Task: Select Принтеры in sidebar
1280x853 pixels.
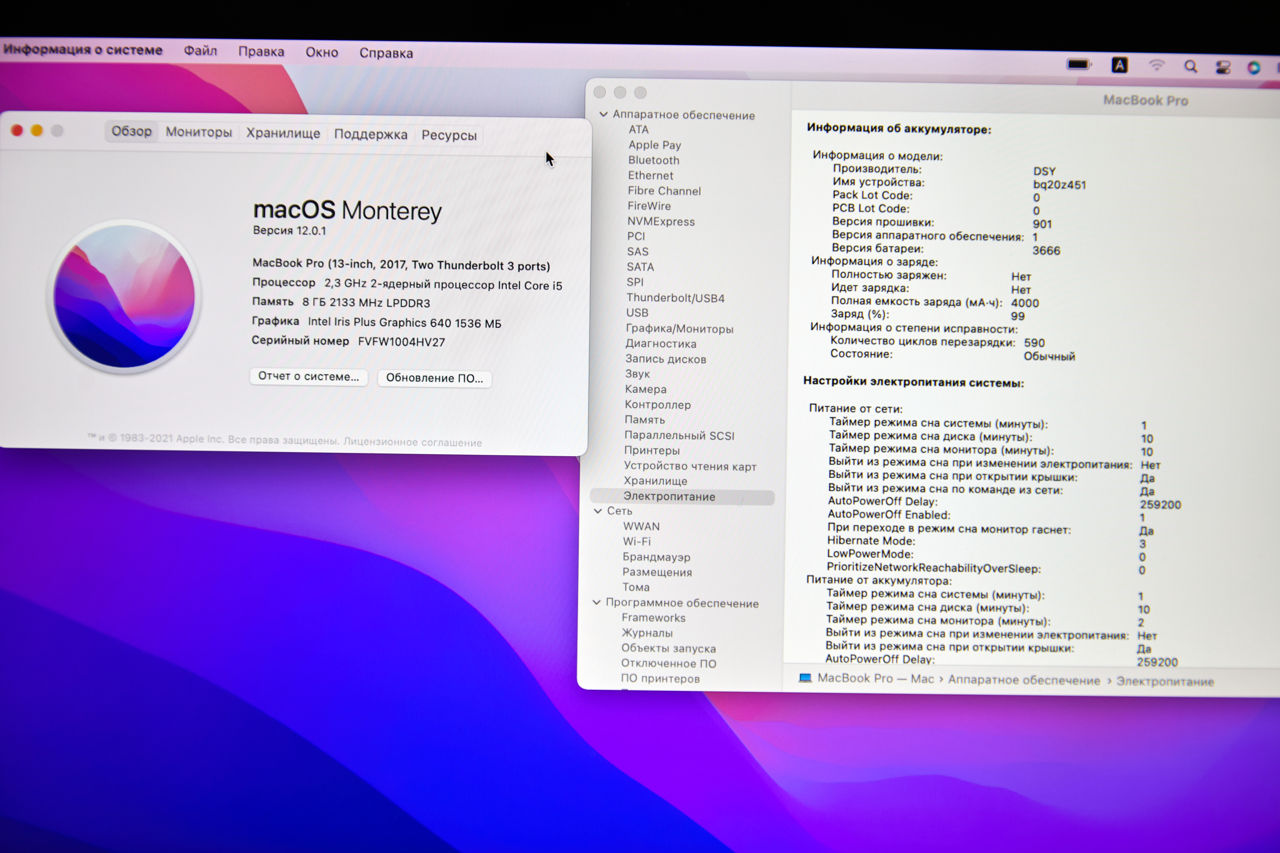Action: pos(652,451)
